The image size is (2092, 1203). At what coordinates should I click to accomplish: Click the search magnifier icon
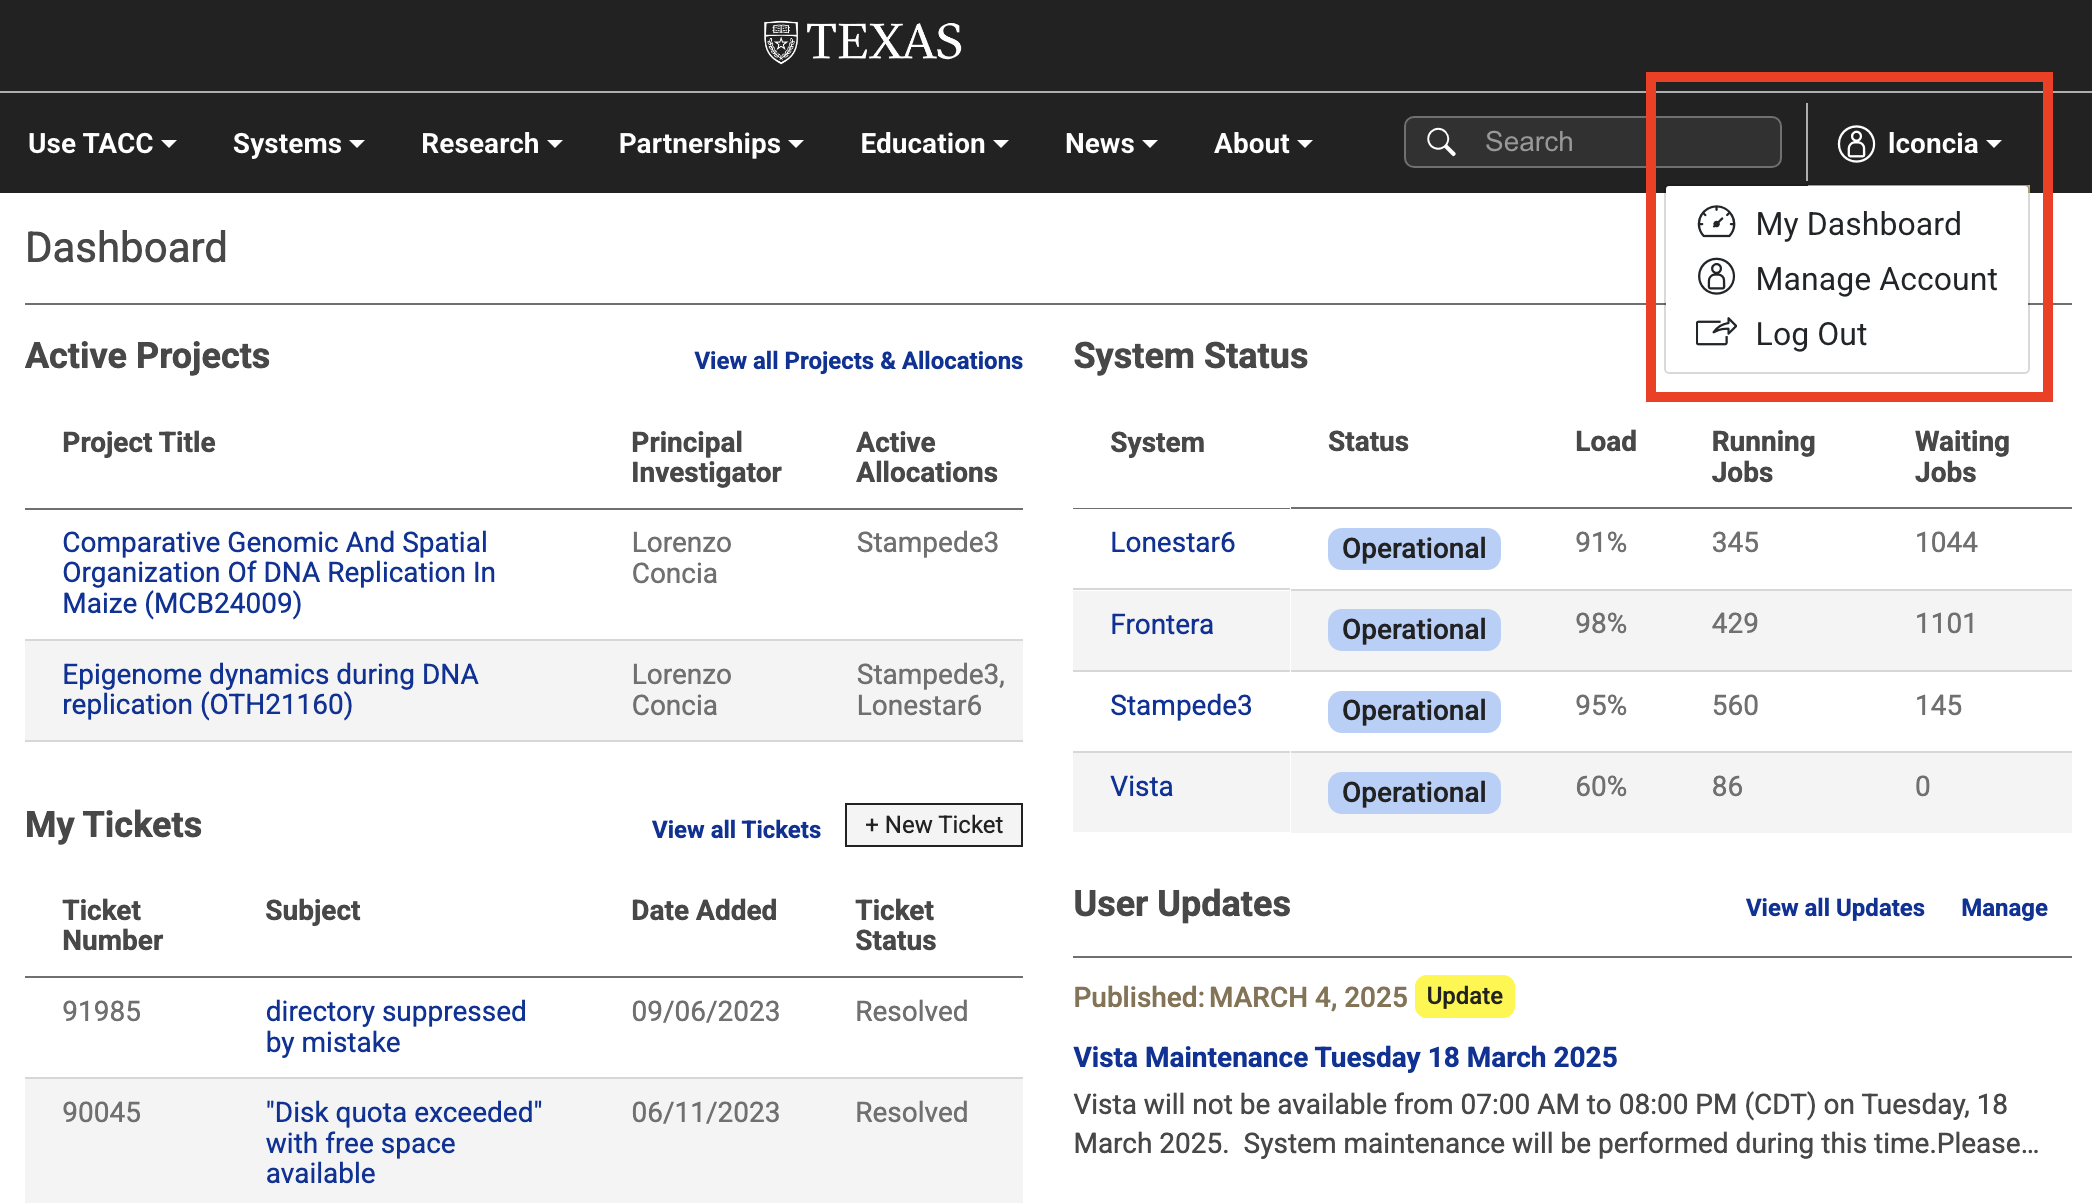pos(1441,142)
